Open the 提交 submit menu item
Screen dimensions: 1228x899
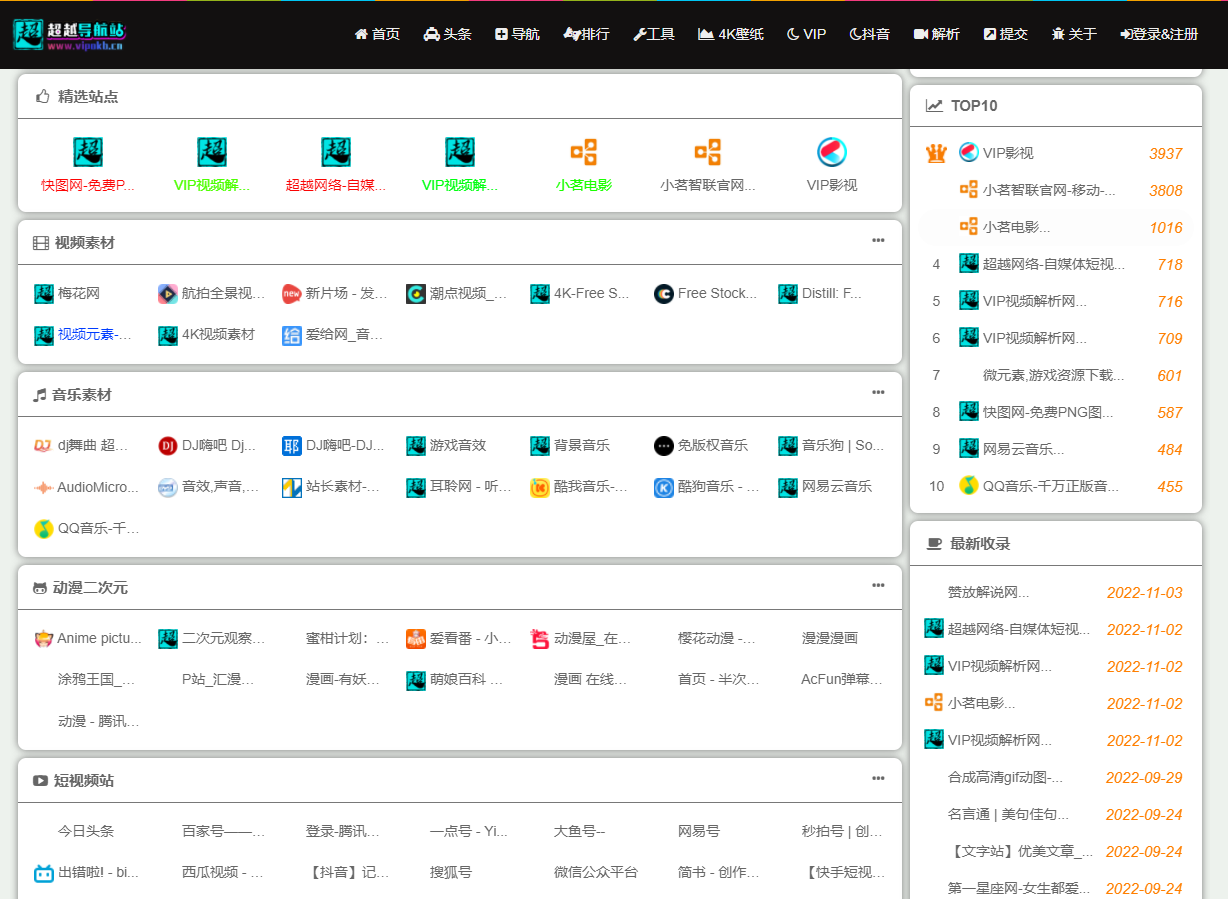click(1005, 34)
